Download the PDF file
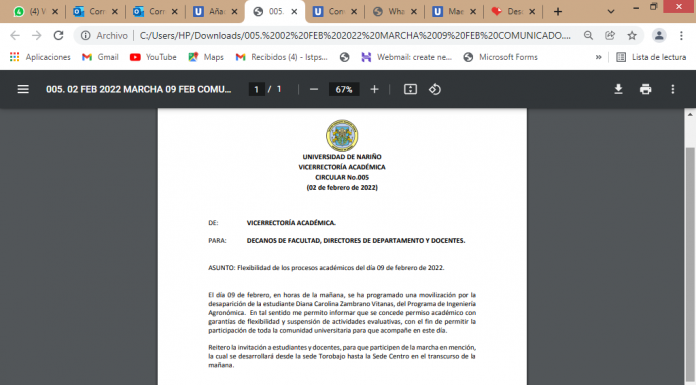This screenshot has height=385, width=696. (618, 89)
